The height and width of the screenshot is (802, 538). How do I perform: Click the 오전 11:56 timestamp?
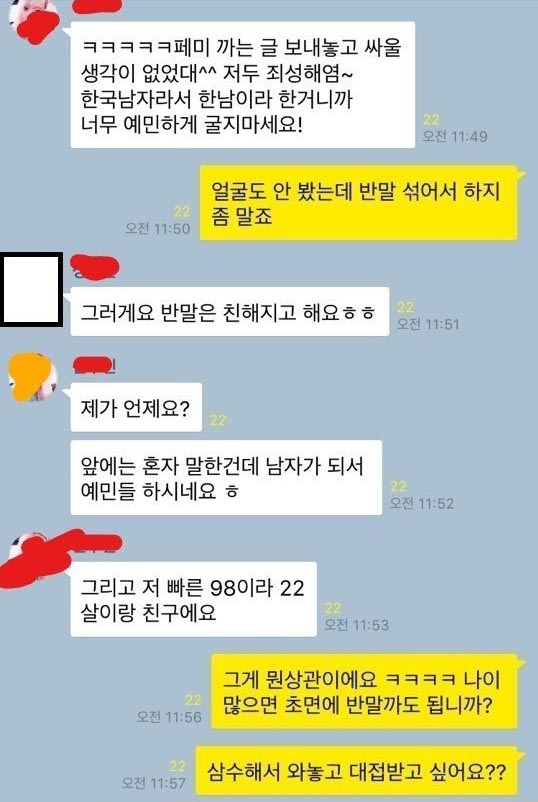point(169,717)
